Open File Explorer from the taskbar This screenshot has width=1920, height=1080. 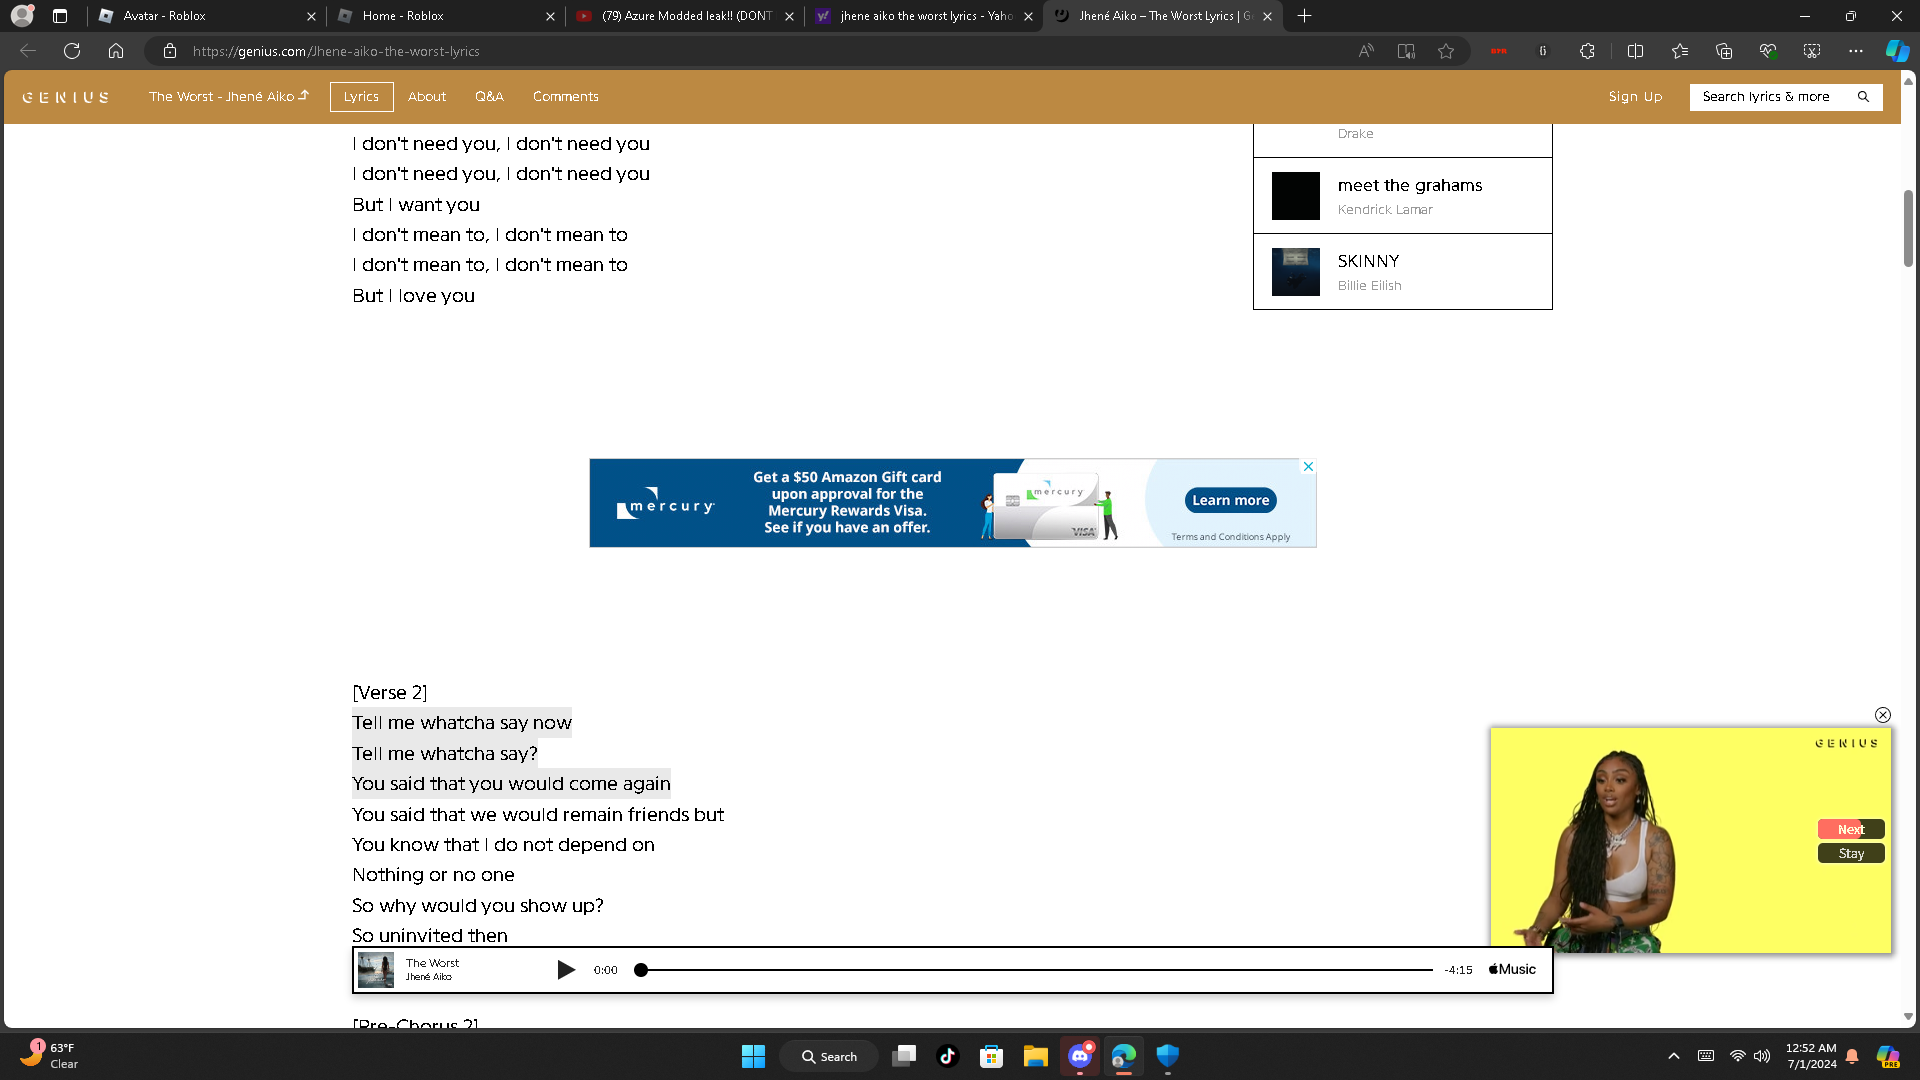[x=1036, y=1056]
